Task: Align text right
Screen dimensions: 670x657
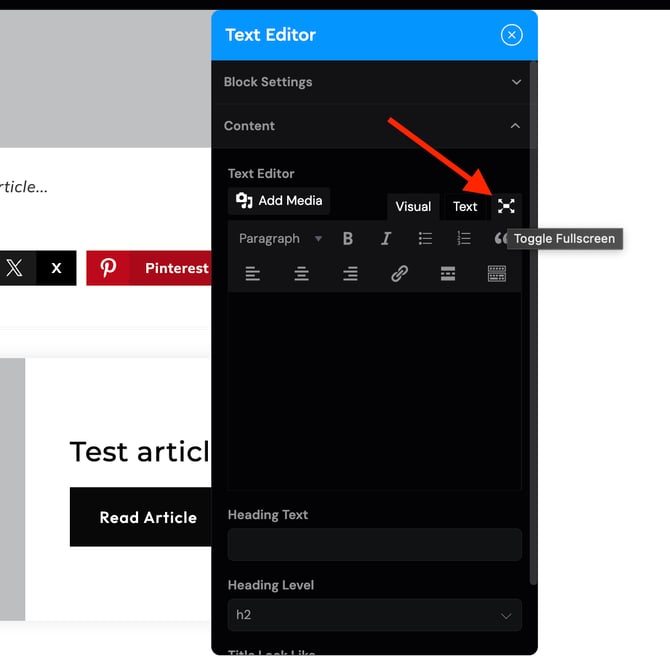Action: click(x=350, y=273)
